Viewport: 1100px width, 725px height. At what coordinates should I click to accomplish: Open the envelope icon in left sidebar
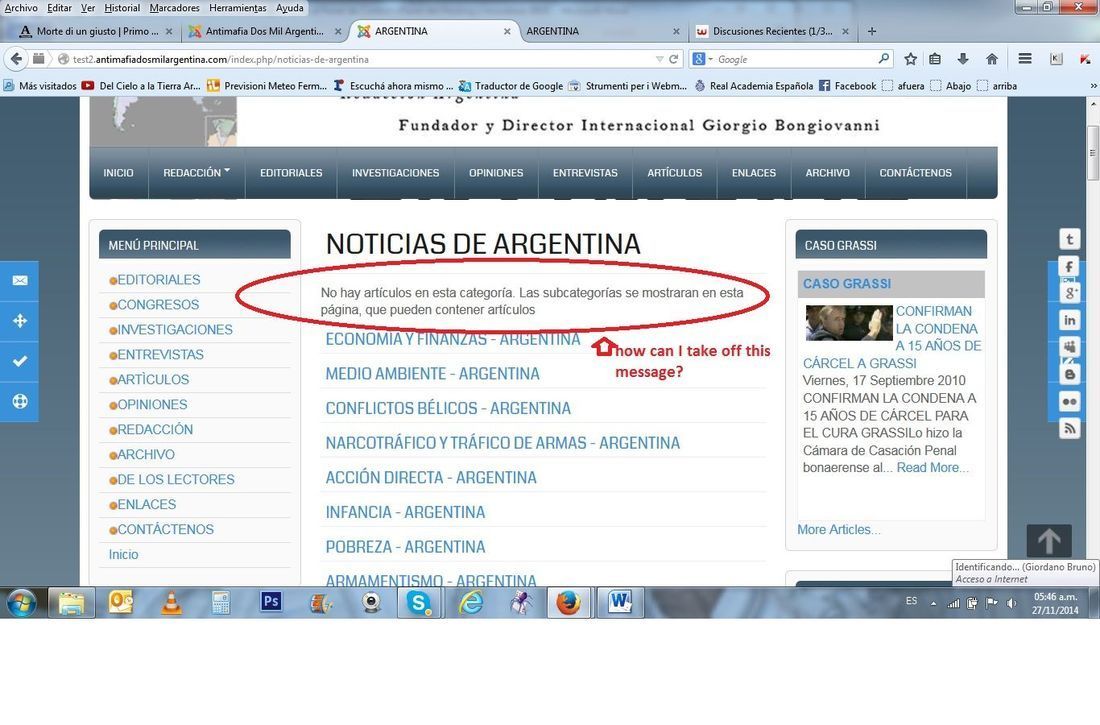(x=20, y=281)
